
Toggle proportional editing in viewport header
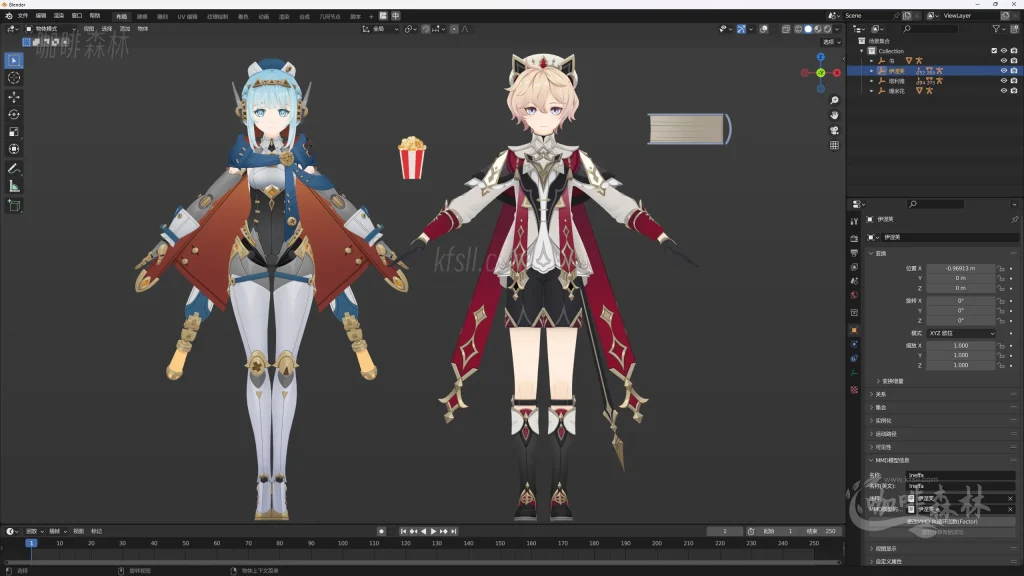tap(454, 29)
